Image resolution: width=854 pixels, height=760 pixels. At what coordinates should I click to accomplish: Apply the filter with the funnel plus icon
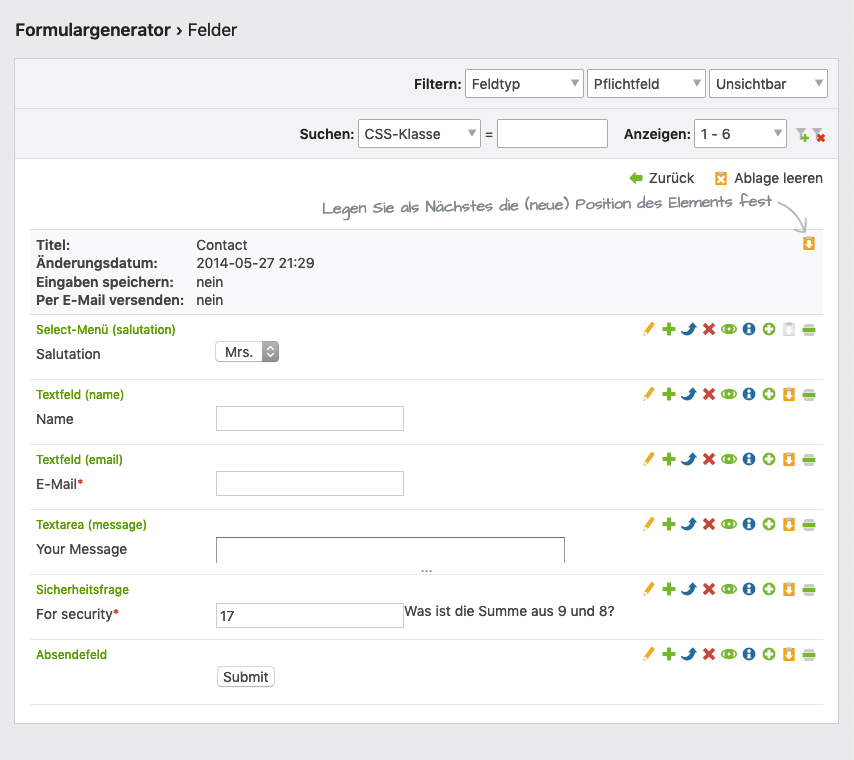[x=802, y=135]
